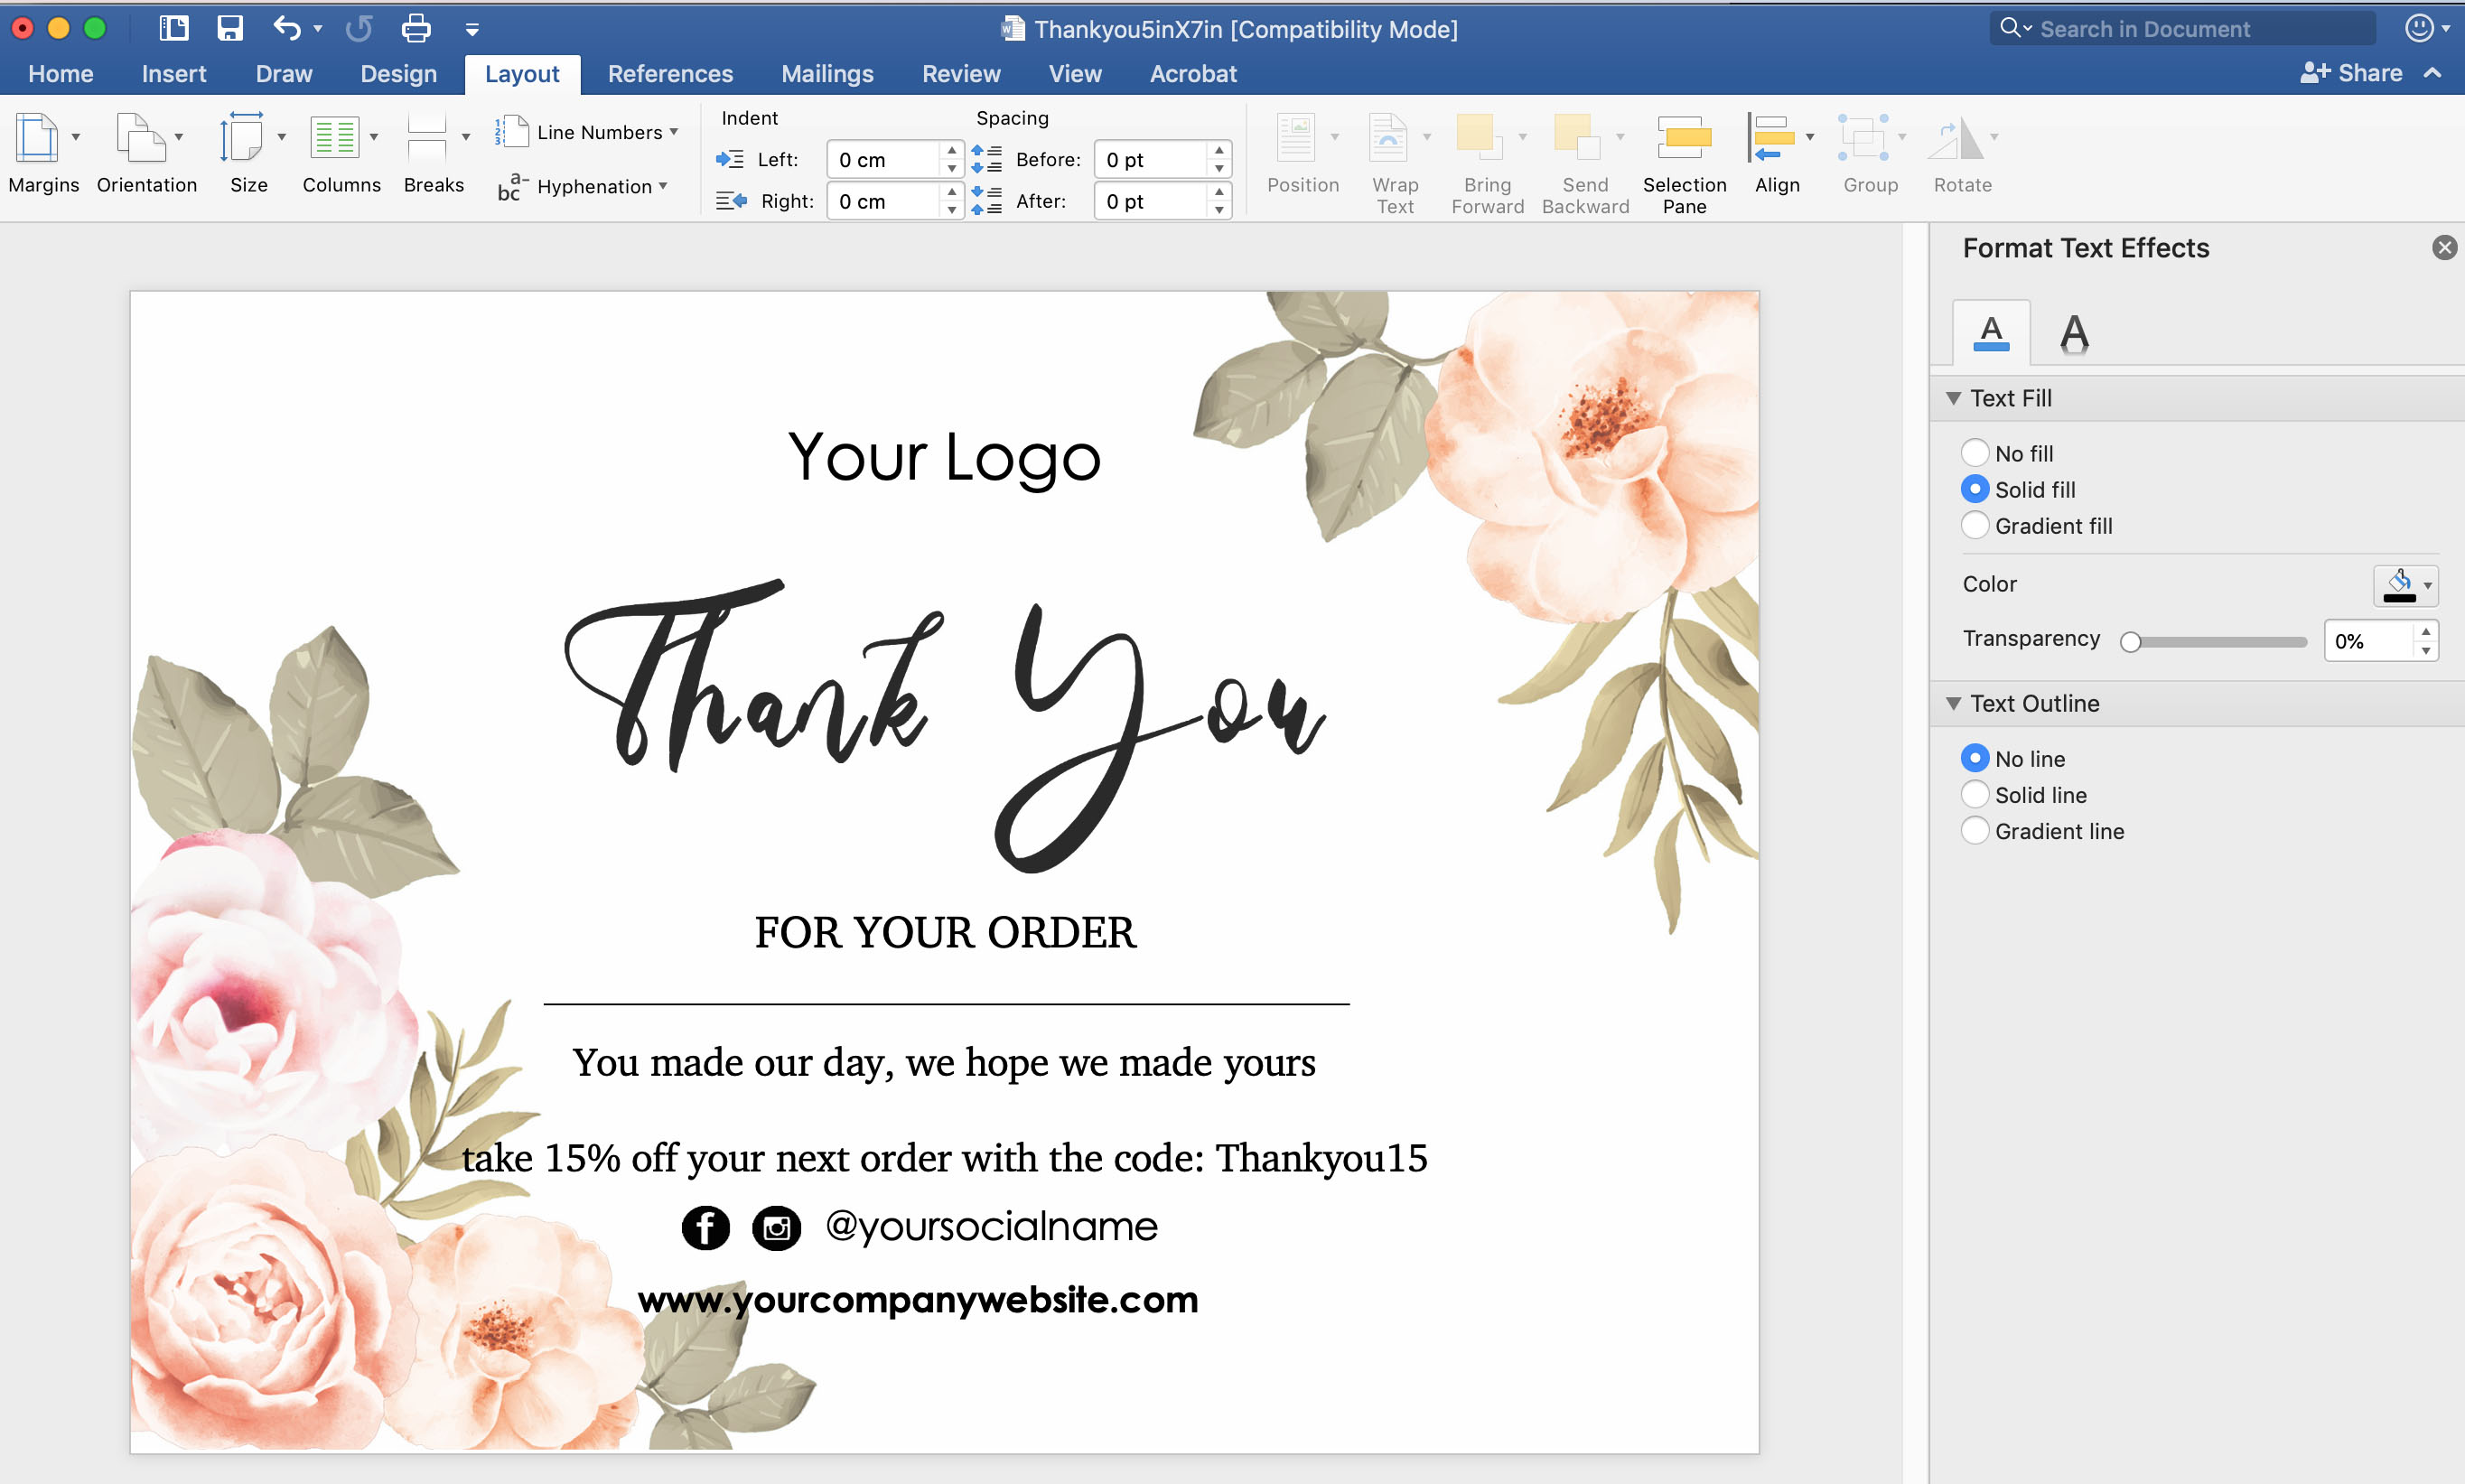Enable Solid fill radio button
The height and width of the screenshot is (1484, 2465).
coord(1975,490)
